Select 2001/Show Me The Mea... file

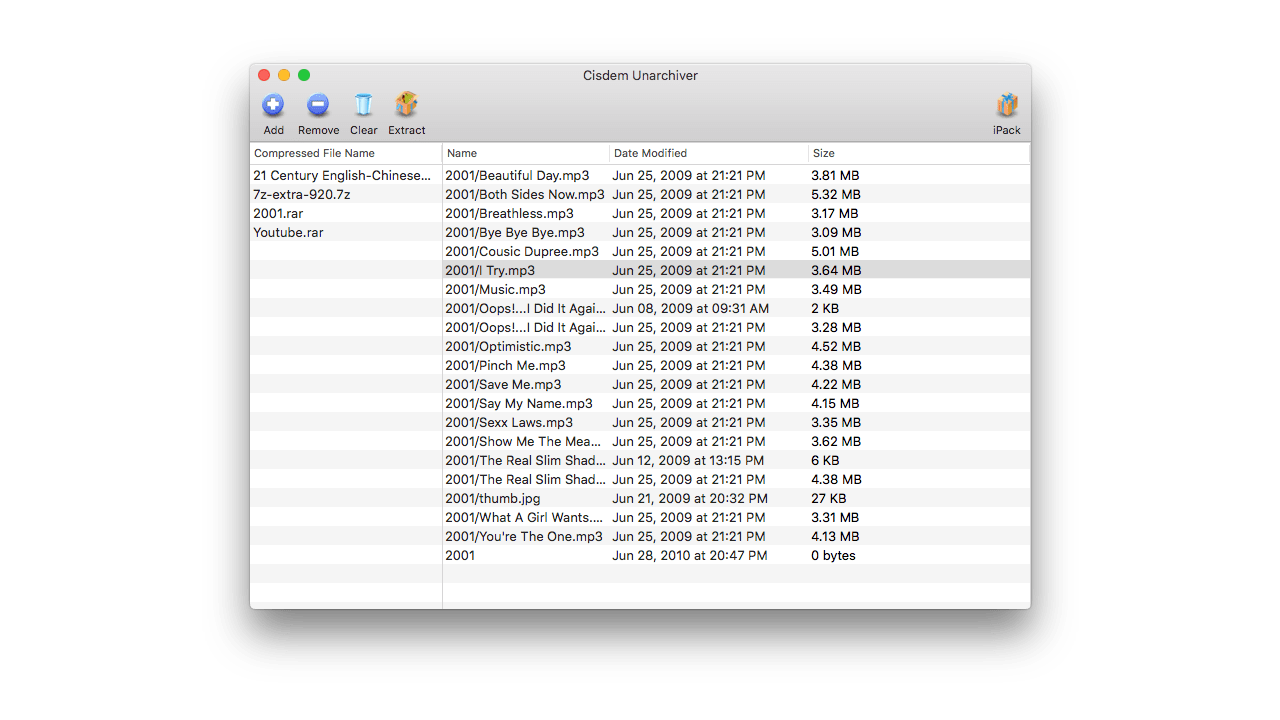point(736,441)
